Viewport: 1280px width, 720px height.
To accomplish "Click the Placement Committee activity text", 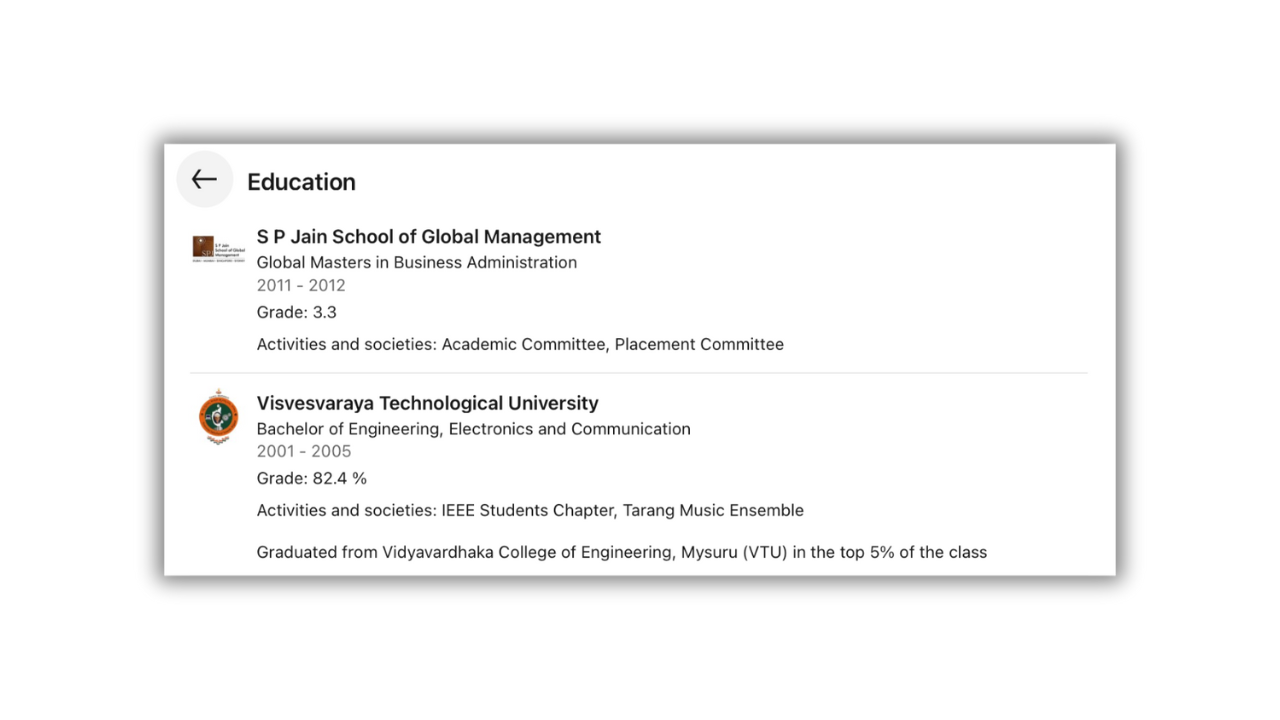I will [699, 344].
